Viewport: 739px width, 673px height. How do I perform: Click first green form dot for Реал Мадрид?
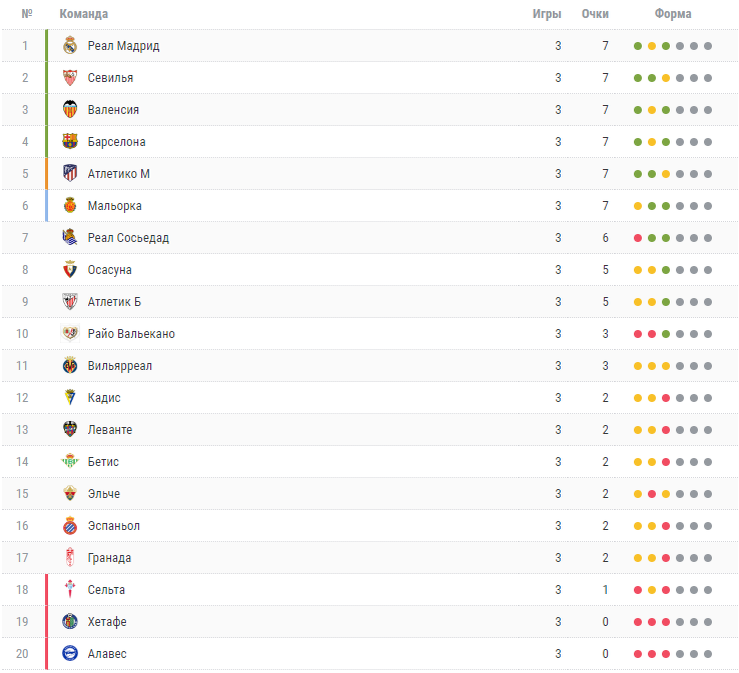point(638,46)
